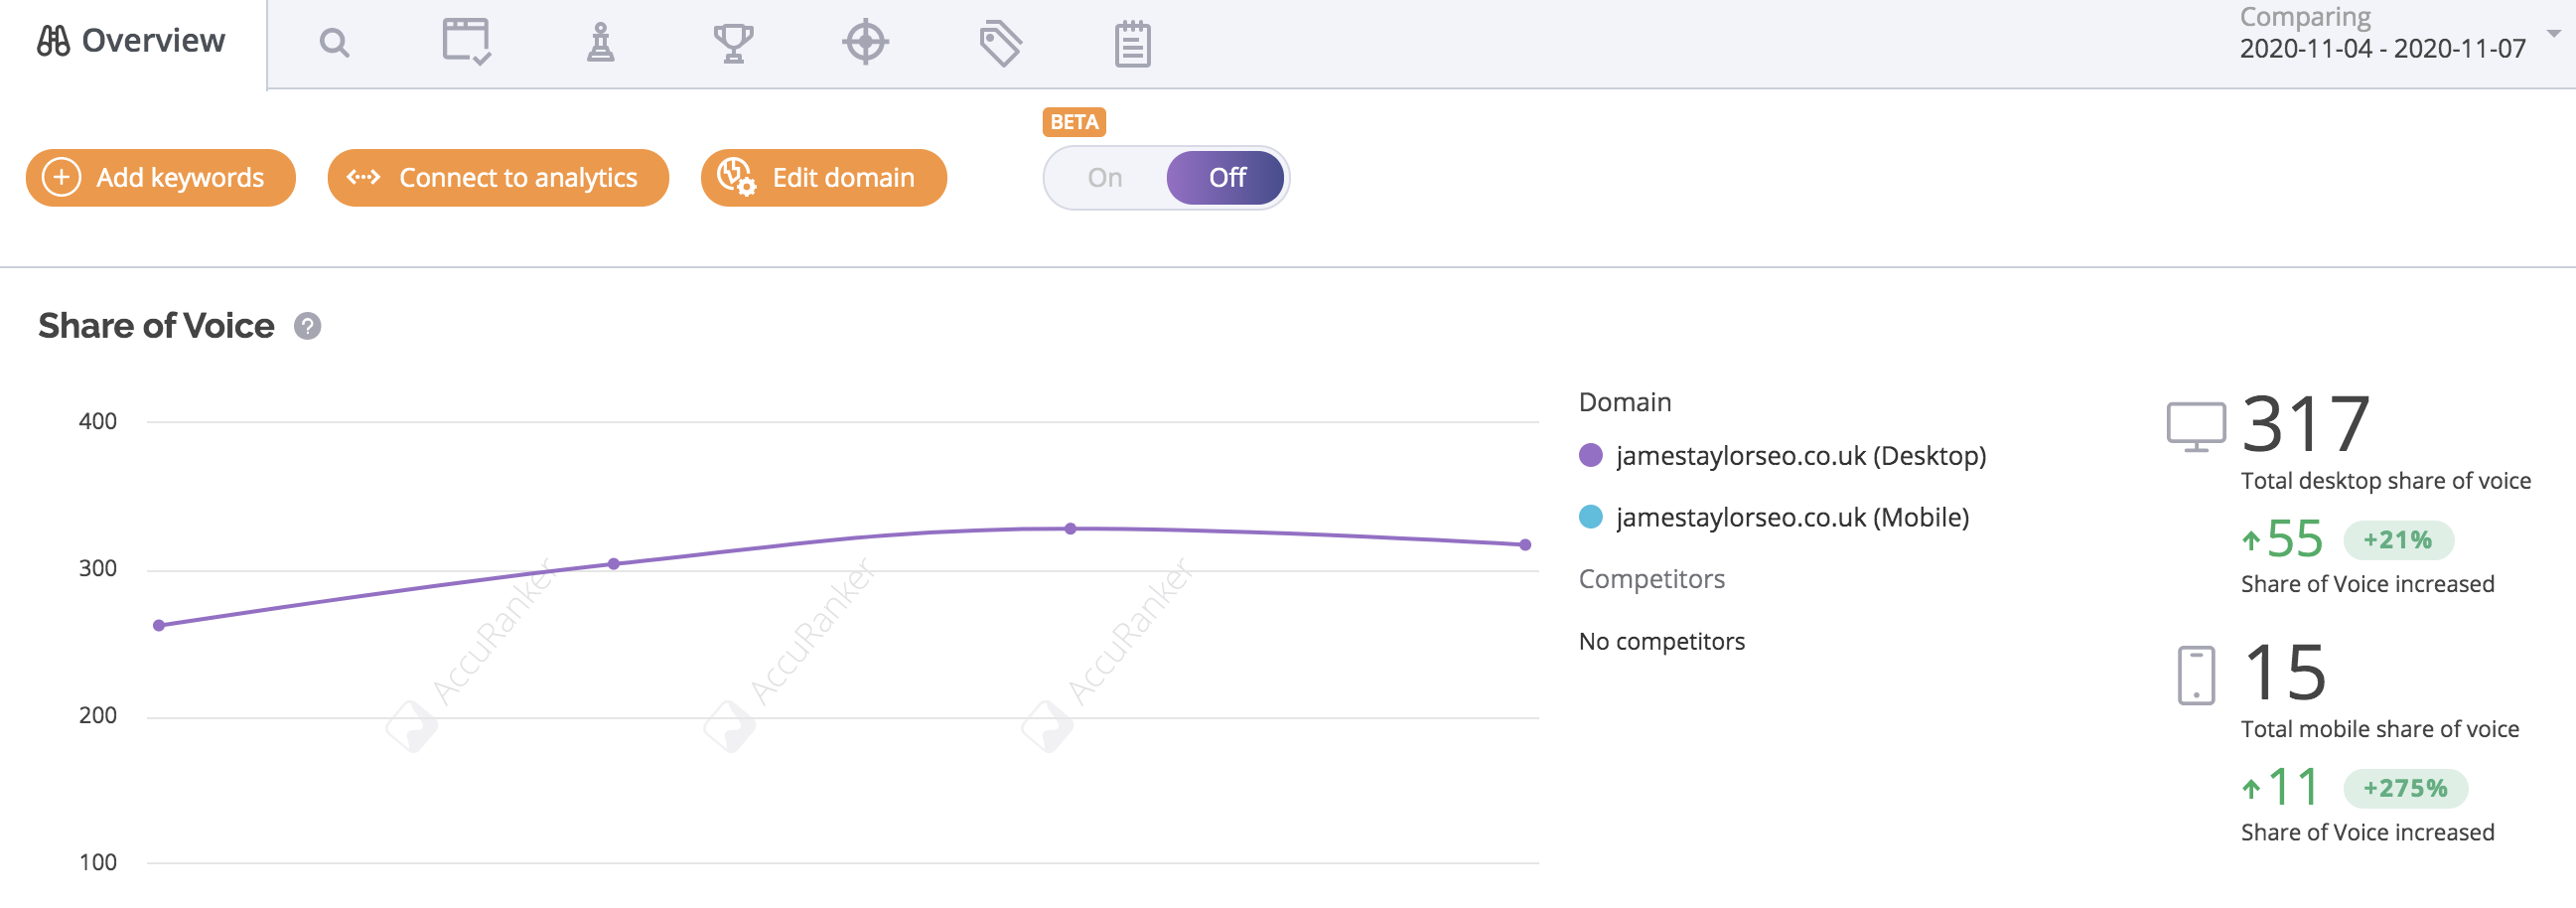The height and width of the screenshot is (908, 2576).
Task: Open the crosshair target tab
Action: click(x=865, y=43)
